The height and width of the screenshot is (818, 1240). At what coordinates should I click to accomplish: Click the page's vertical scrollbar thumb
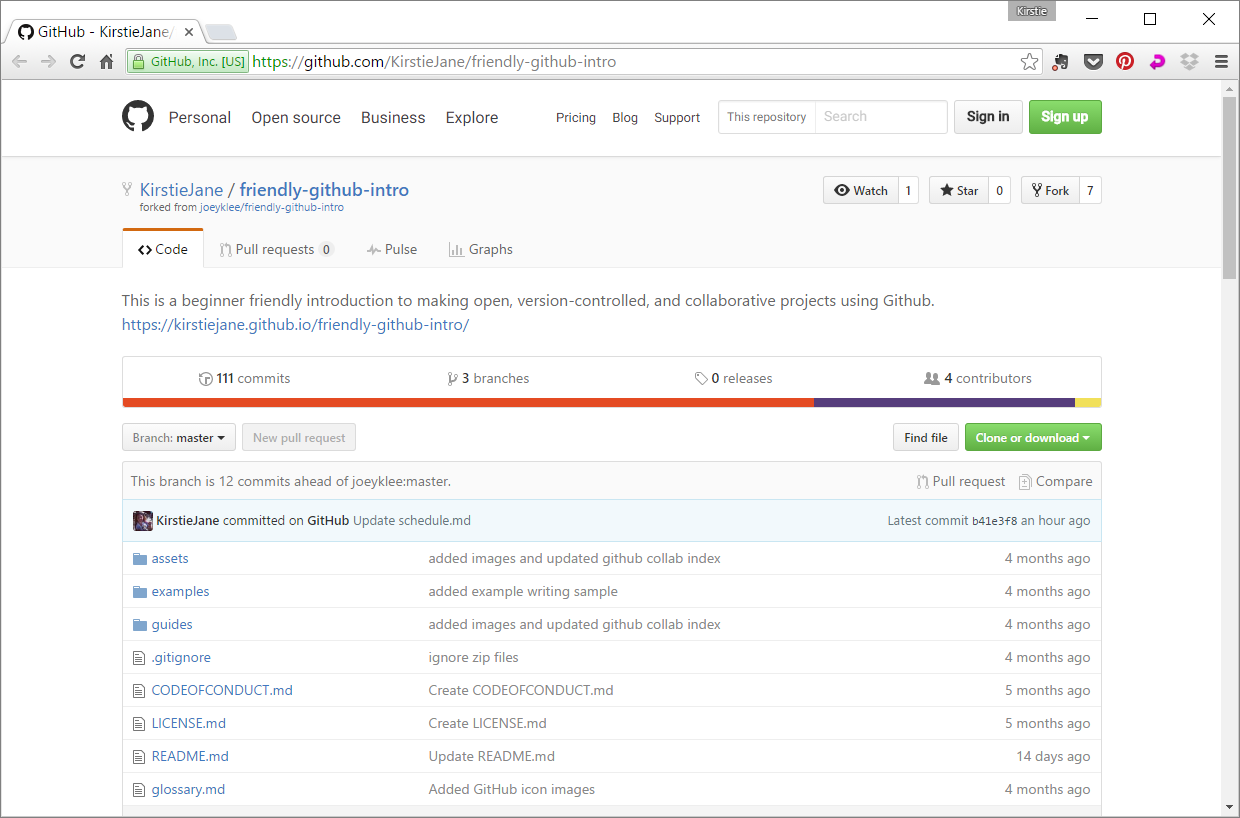(1229, 187)
